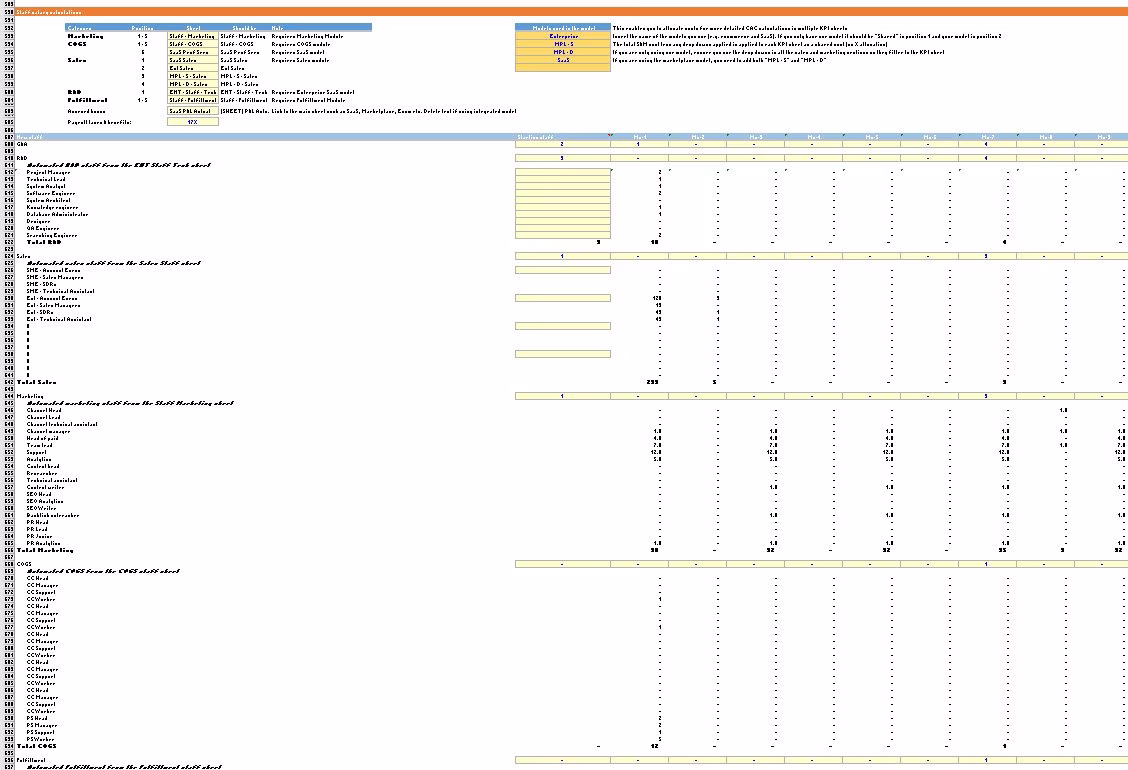1128x770 pixels.
Task: Click the 'Starting staff' column header
Action: 563,137
